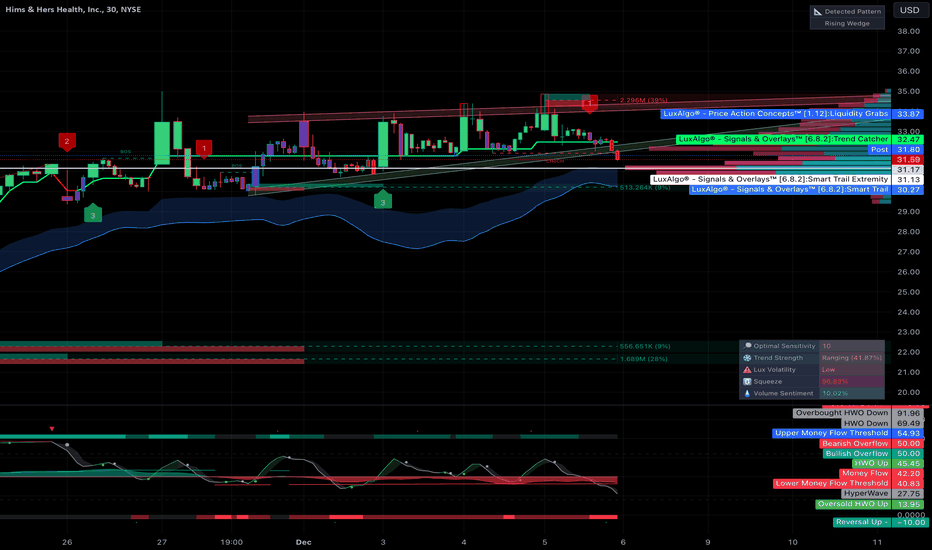The width and height of the screenshot is (932, 550).
Task: Click the red sell signal marker labeled 2
Action: pos(67,142)
